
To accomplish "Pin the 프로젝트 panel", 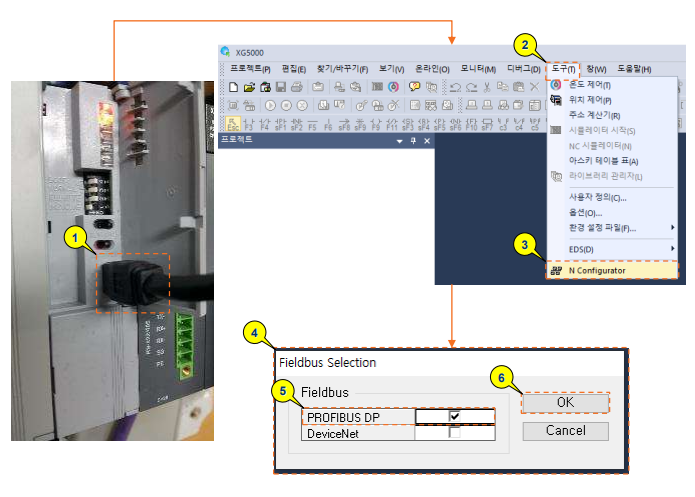I will pos(413,141).
